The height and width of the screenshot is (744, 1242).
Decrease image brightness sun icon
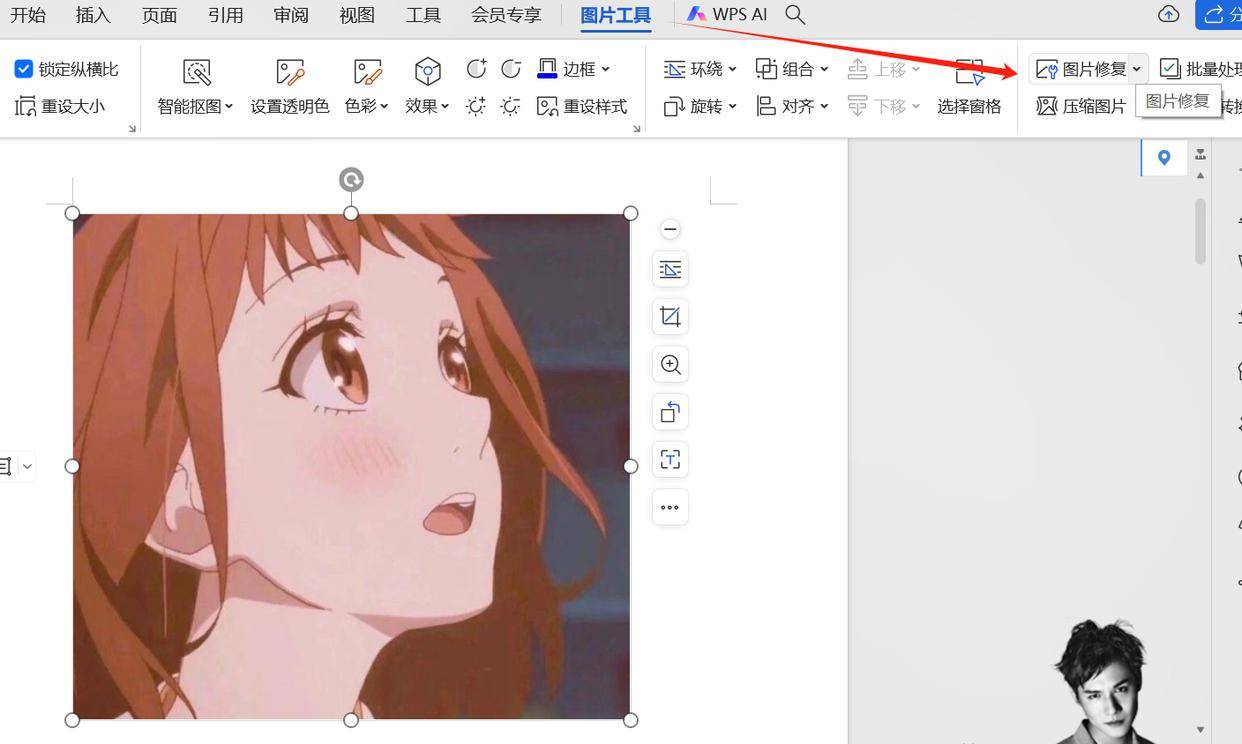[511, 106]
